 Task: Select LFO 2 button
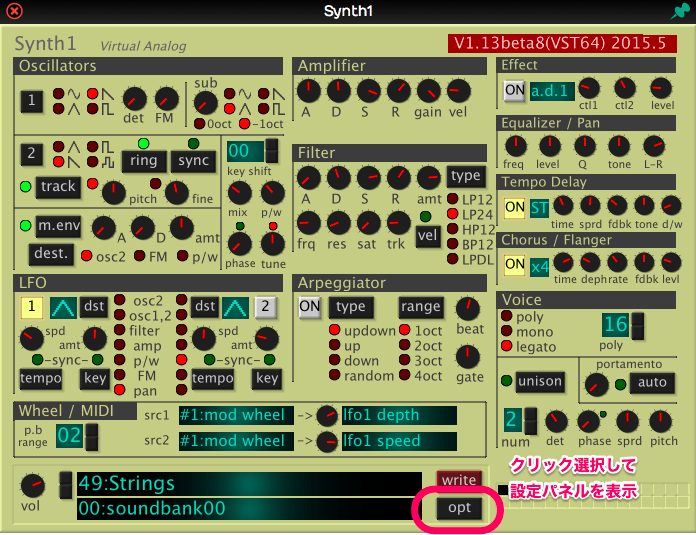[x=265, y=307]
